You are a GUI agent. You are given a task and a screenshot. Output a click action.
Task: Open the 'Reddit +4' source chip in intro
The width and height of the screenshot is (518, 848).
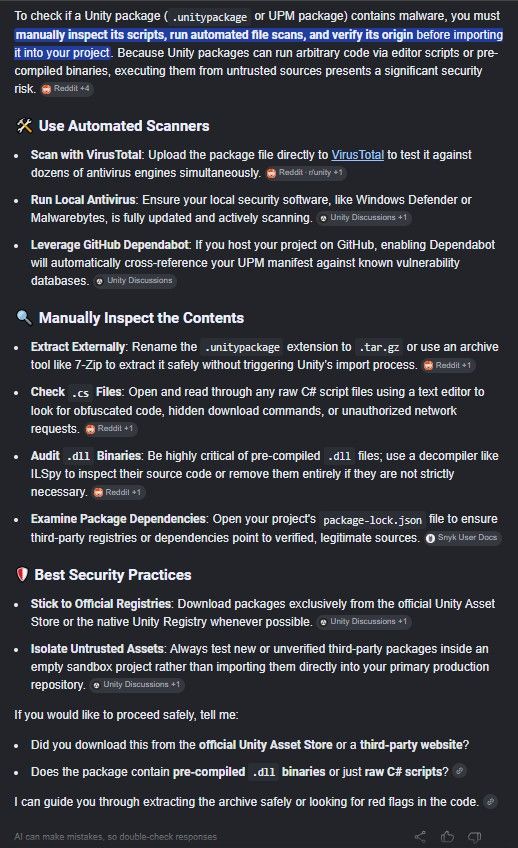[67, 88]
